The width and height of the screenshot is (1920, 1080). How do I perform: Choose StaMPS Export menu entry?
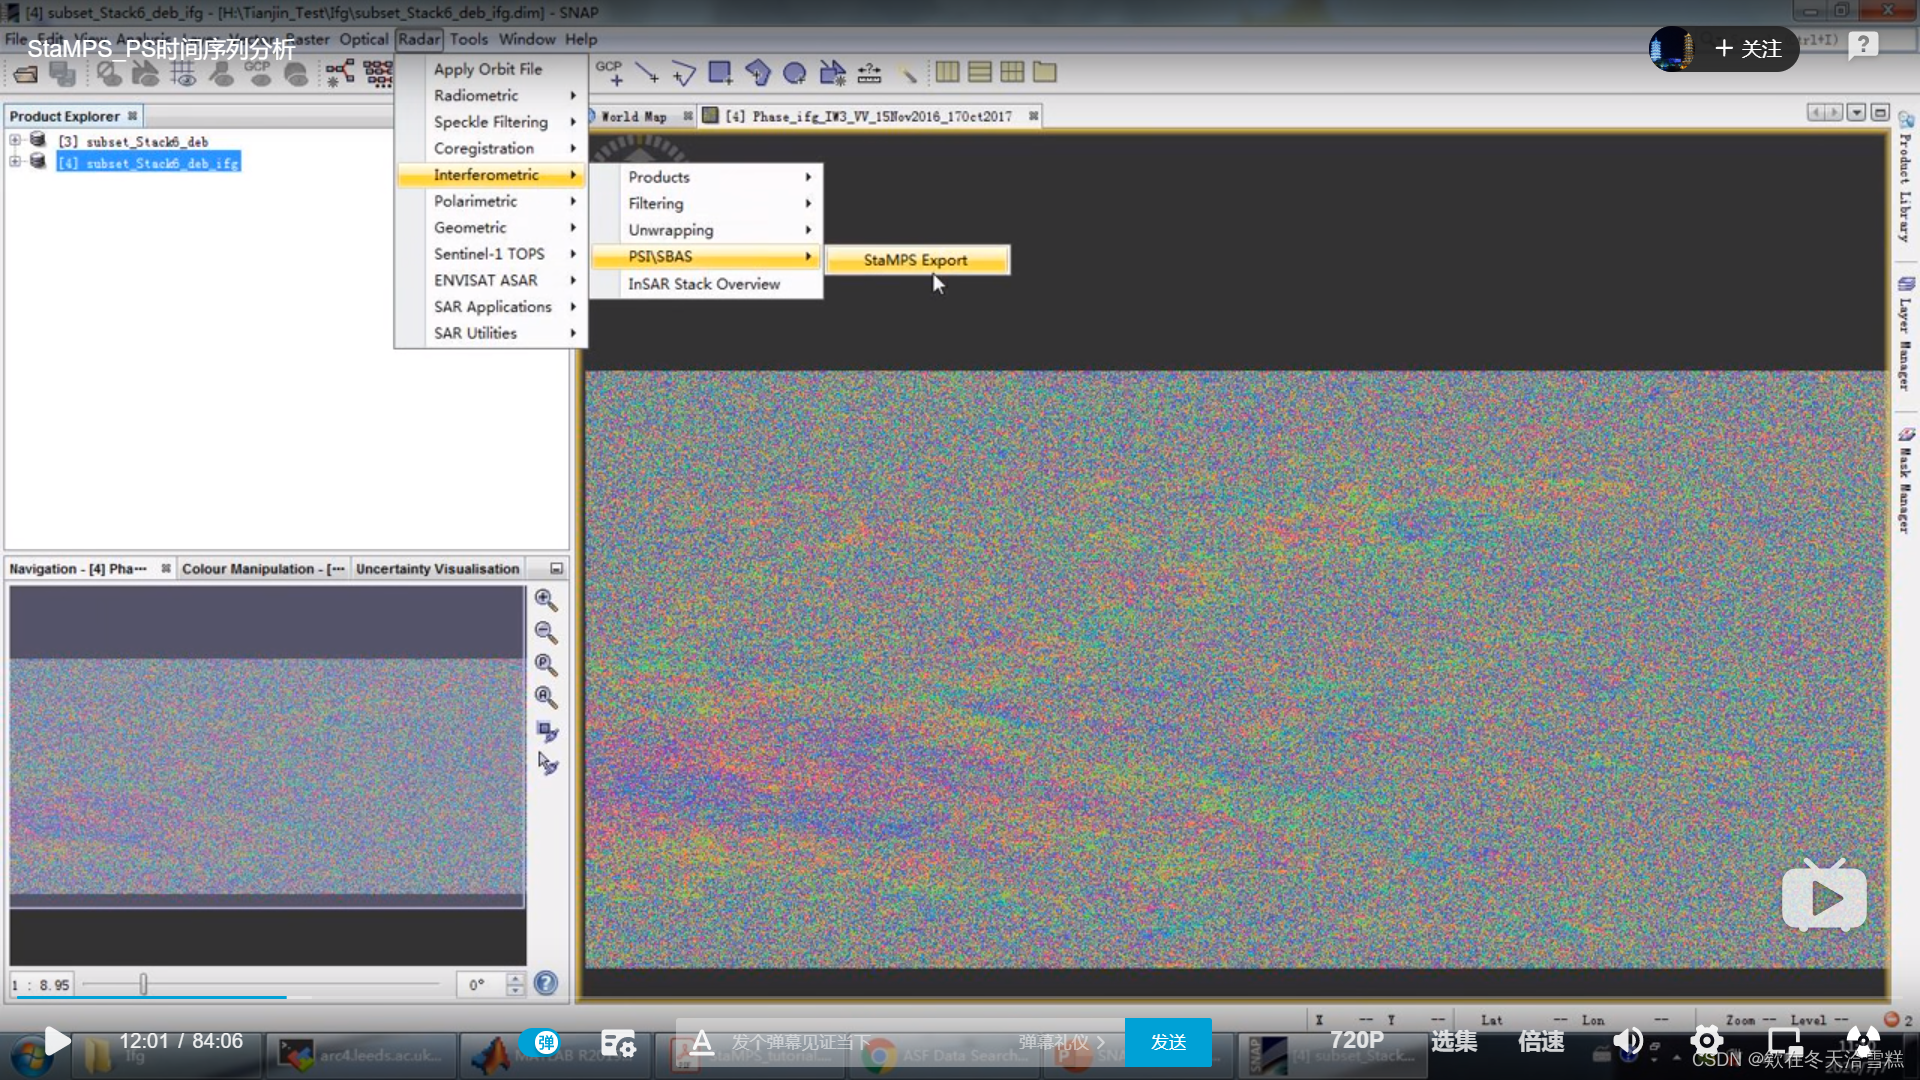click(x=915, y=260)
